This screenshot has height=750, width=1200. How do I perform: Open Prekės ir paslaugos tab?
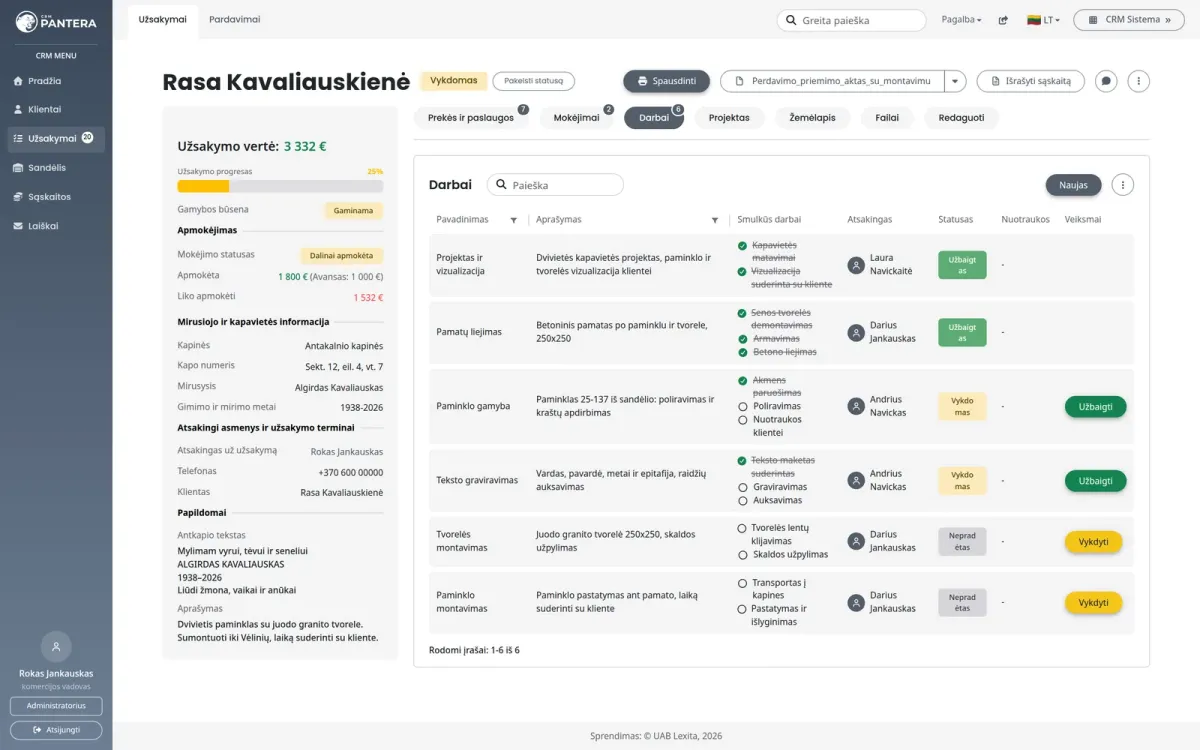(x=471, y=118)
